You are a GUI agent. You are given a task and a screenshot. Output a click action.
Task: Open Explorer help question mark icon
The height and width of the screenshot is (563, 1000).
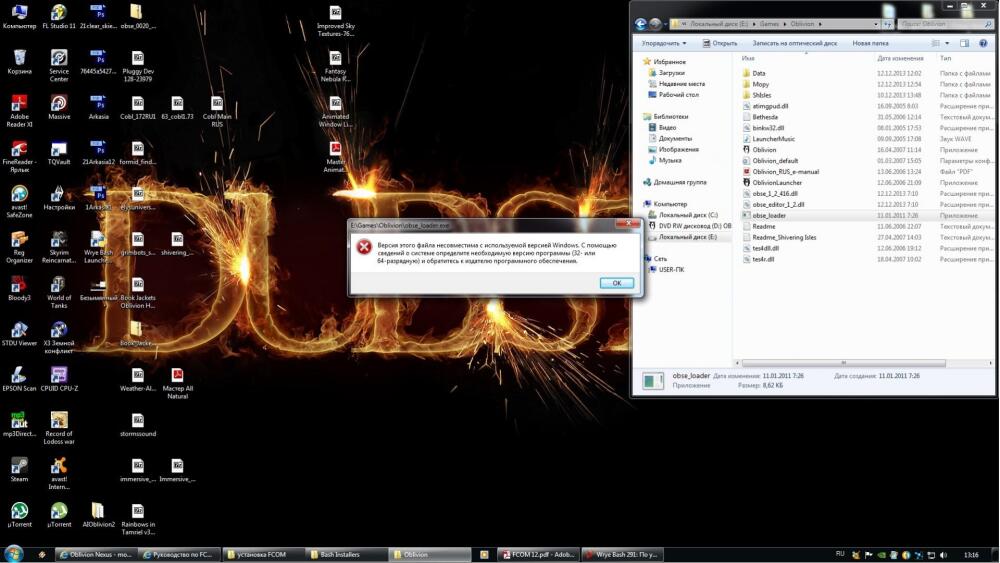coord(983,43)
